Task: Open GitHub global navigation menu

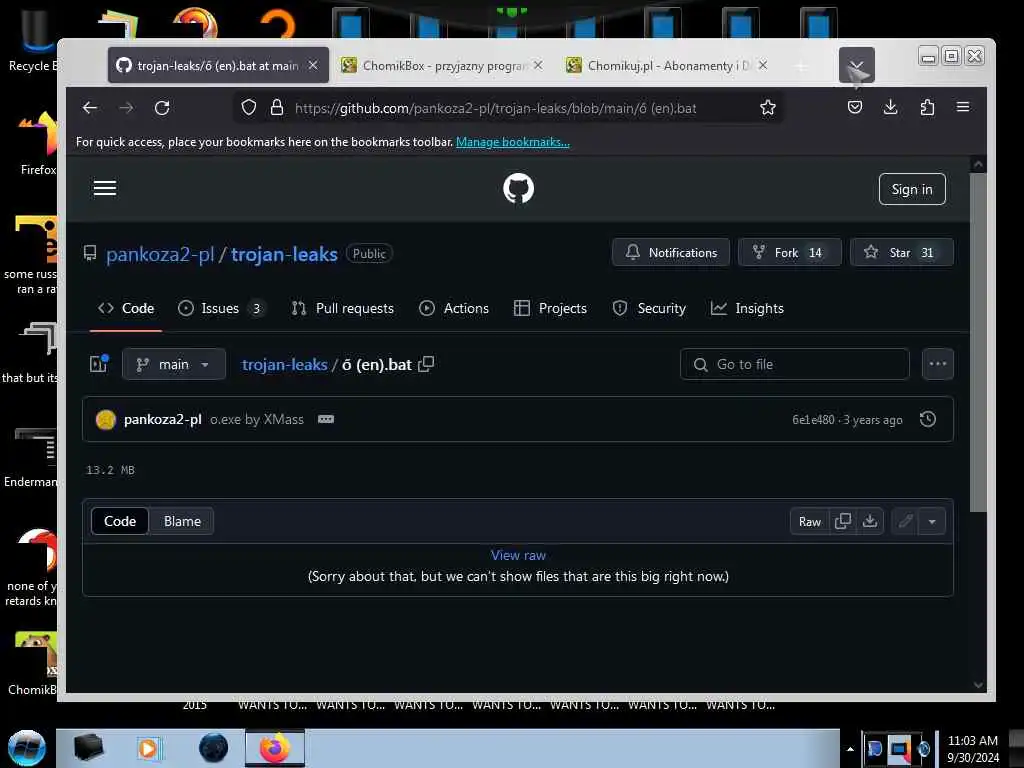Action: click(105, 189)
